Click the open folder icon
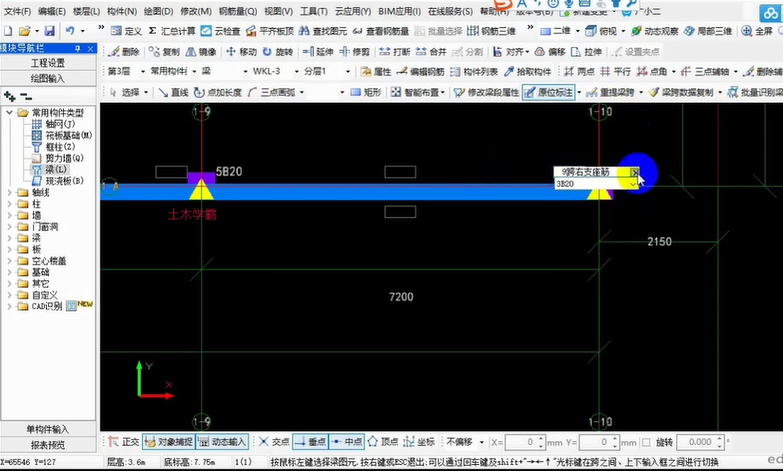 24,31
